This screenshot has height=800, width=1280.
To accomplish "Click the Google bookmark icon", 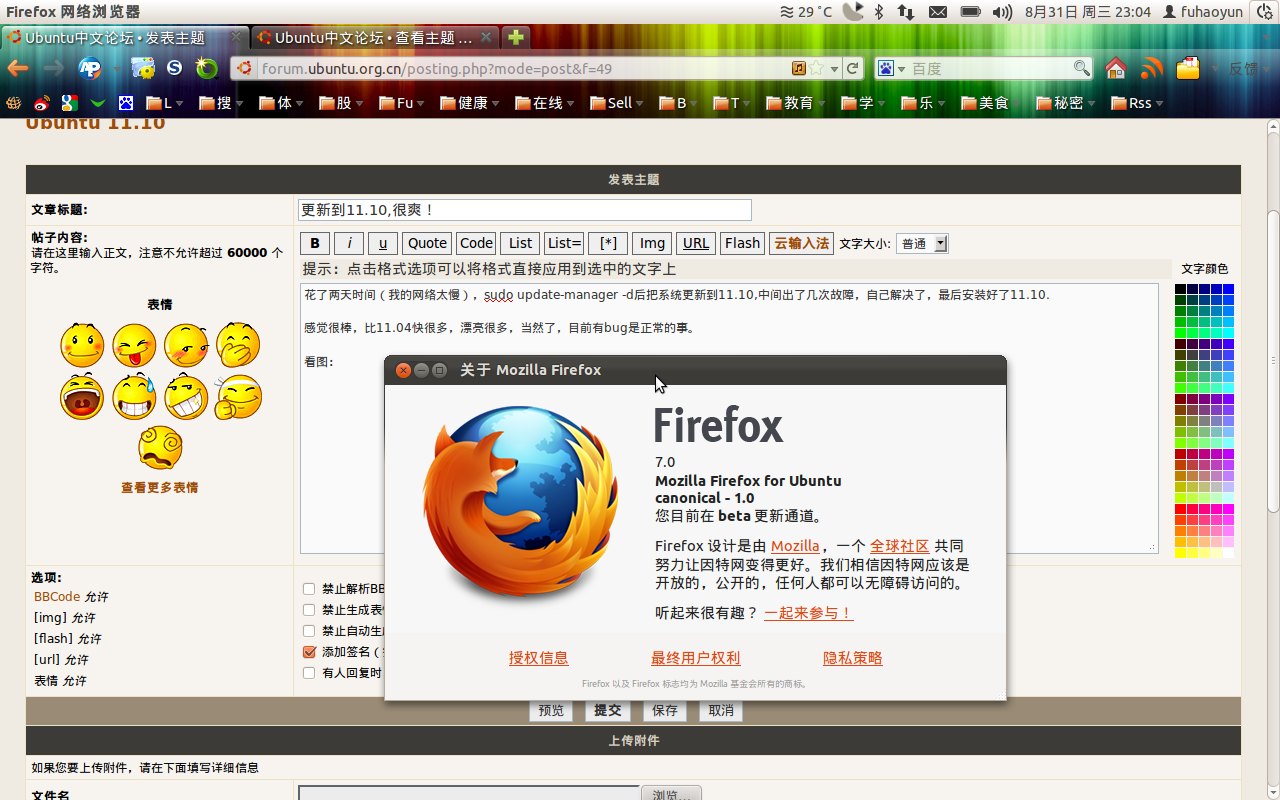I will 69,103.
